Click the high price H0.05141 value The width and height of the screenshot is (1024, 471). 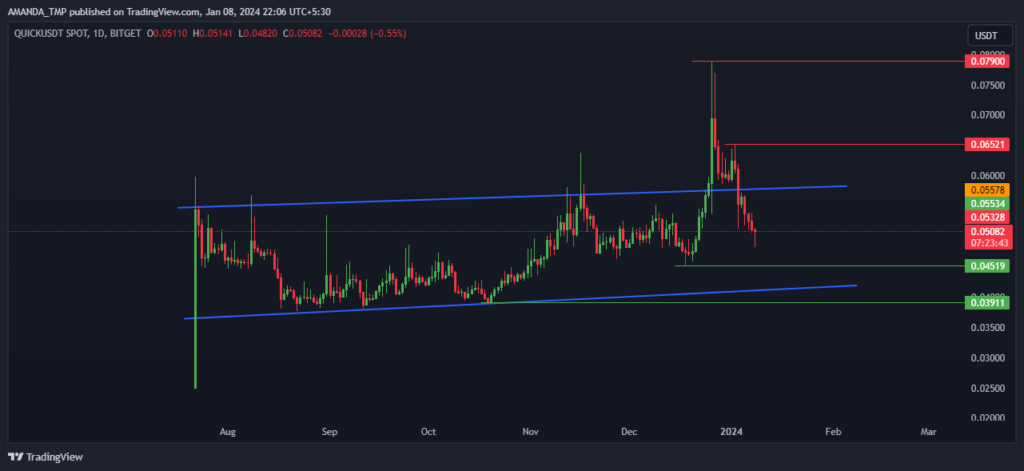(214, 33)
